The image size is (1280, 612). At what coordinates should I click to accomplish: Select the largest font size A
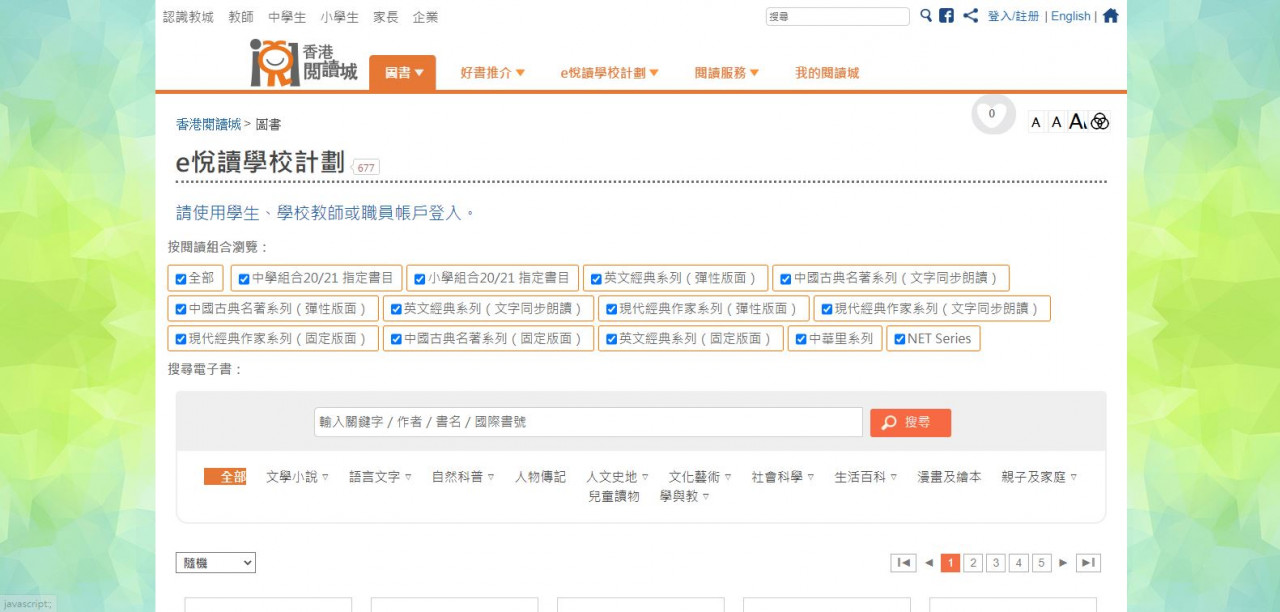[x=1077, y=122]
